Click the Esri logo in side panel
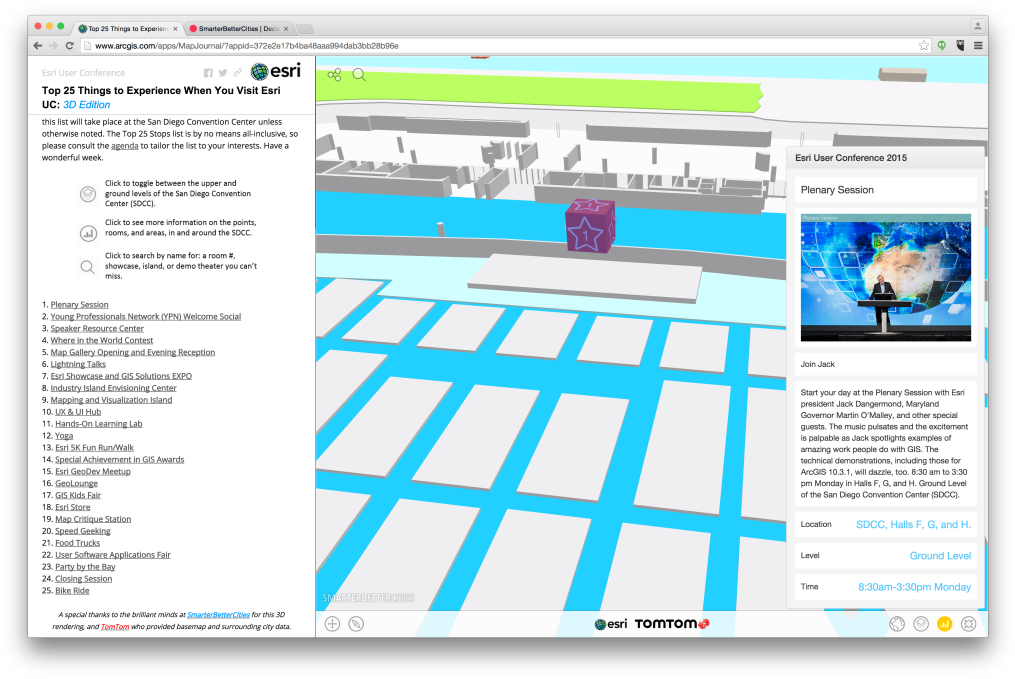This screenshot has width=1015, height=679. pyautogui.click(x=276, y=71)
